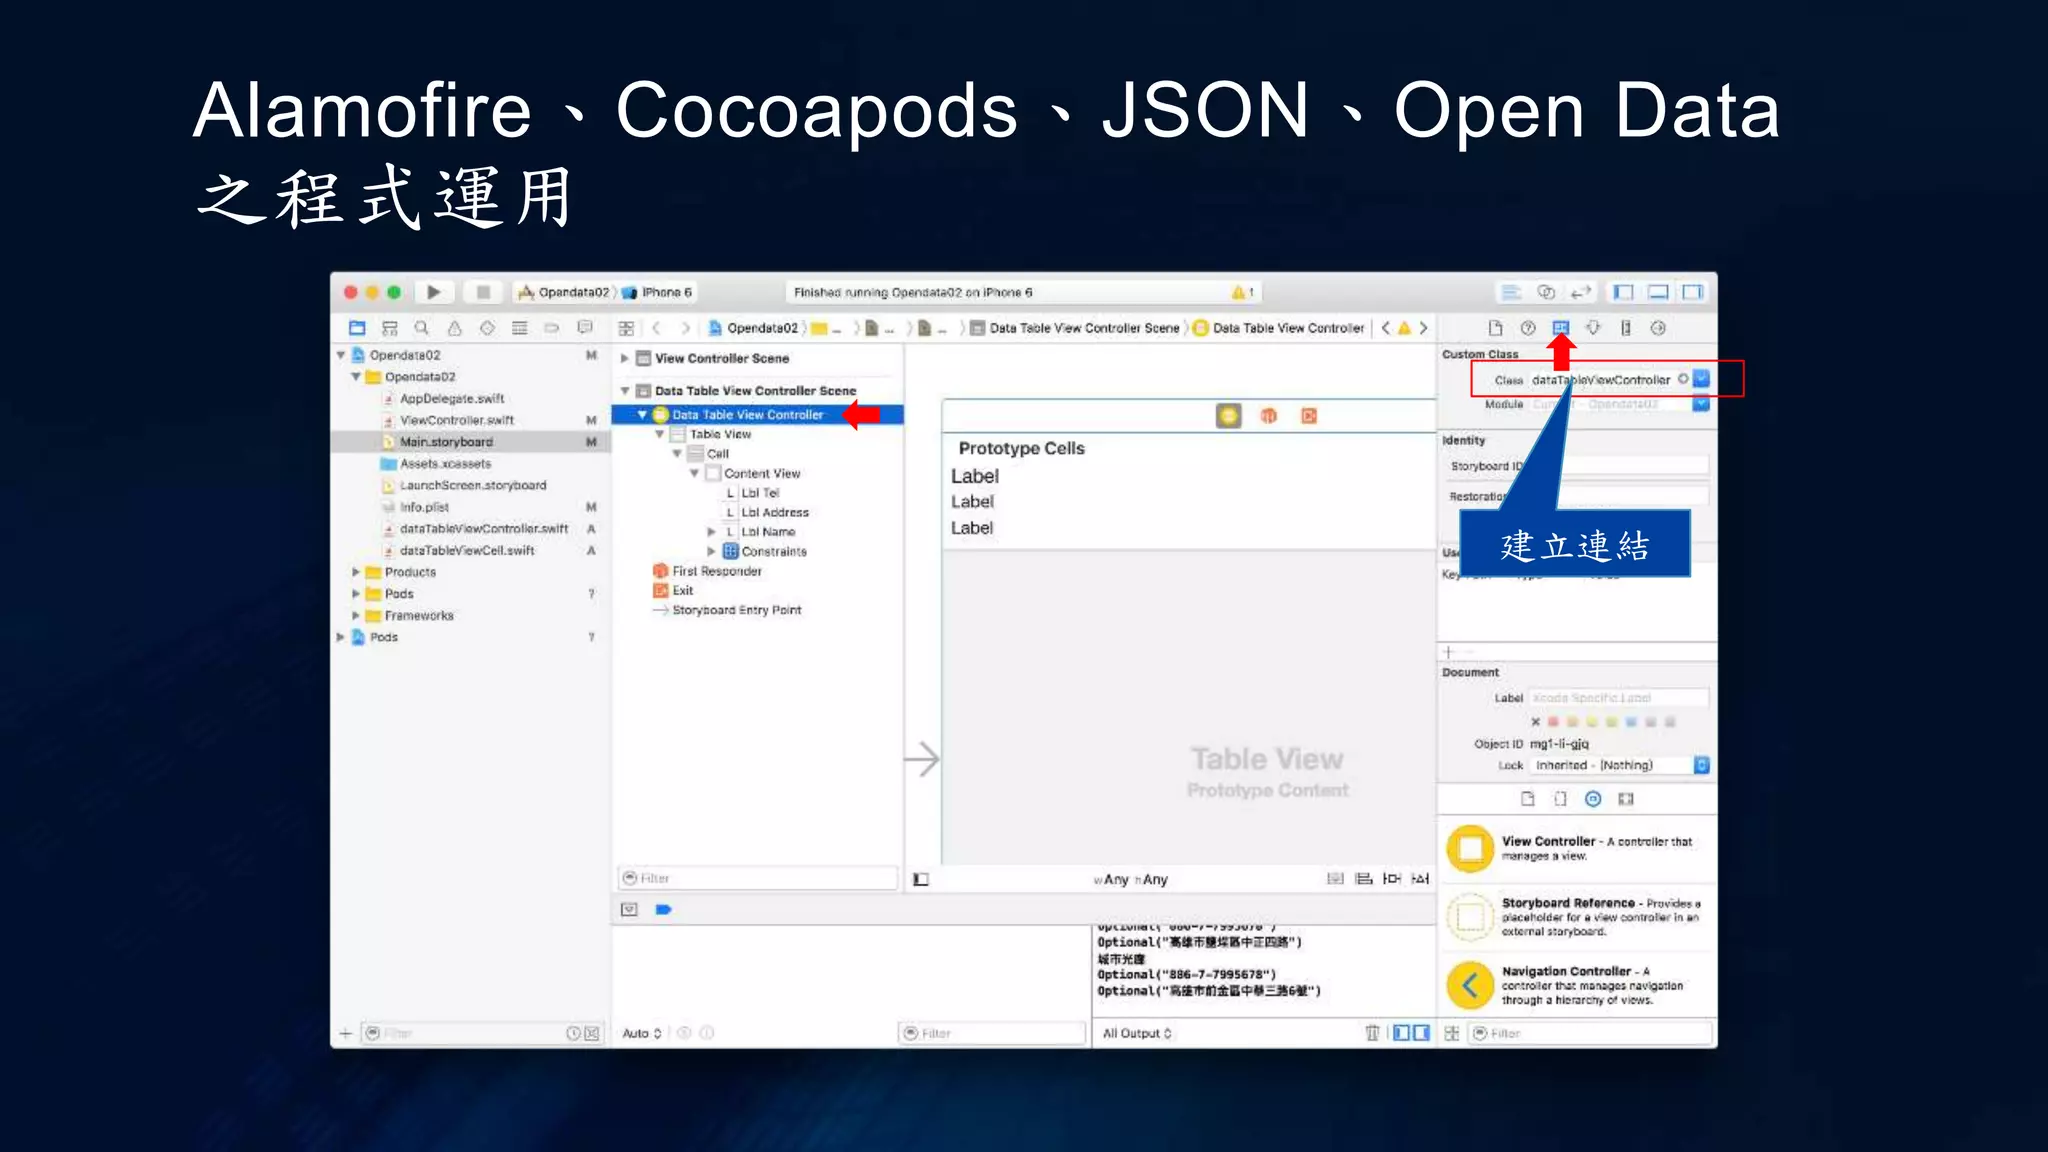The image size is (2048, 1152).
Task: Show the Quick Help inspector
Action: [1528, 328]
